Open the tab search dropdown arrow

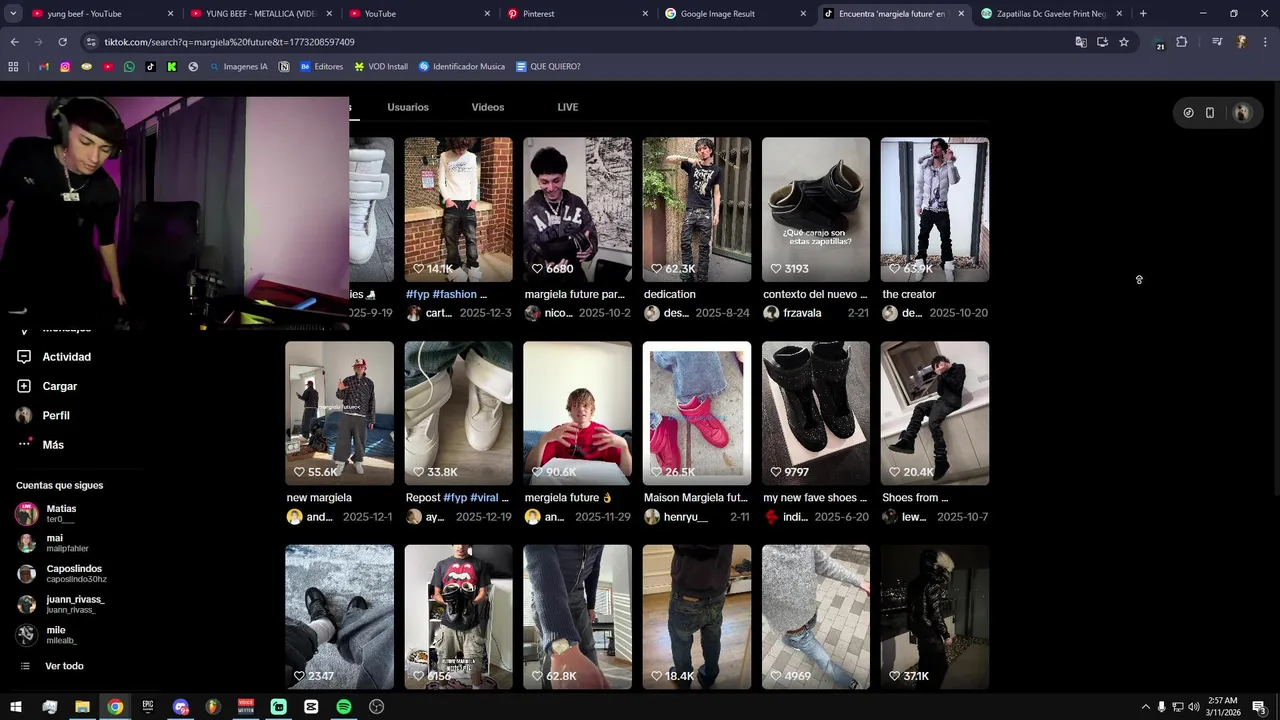click(x=14, y=14)
